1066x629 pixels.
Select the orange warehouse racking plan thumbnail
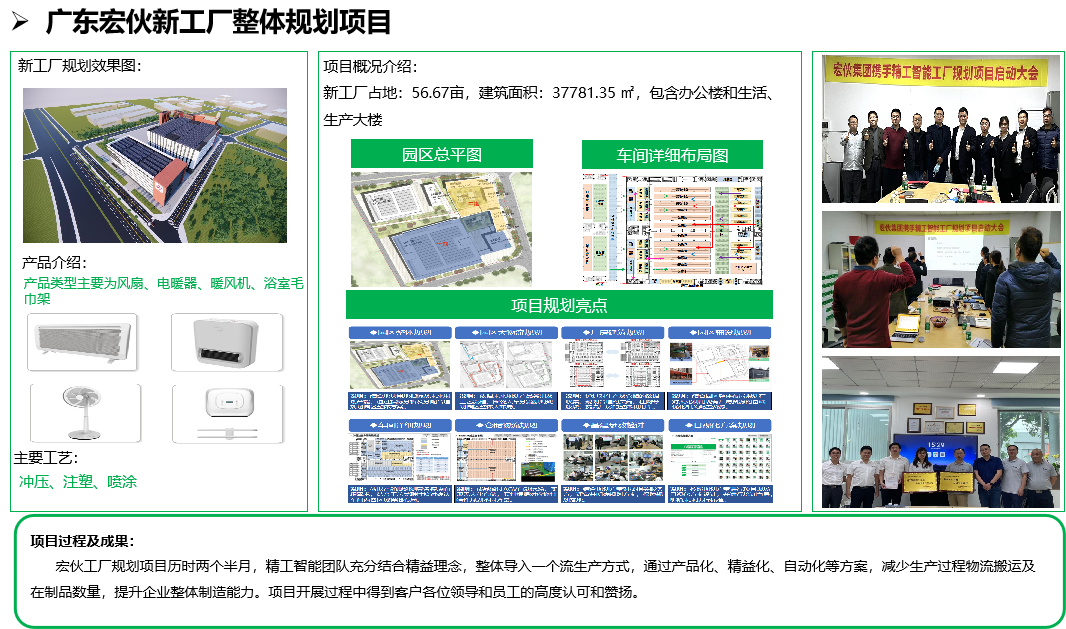506,458
